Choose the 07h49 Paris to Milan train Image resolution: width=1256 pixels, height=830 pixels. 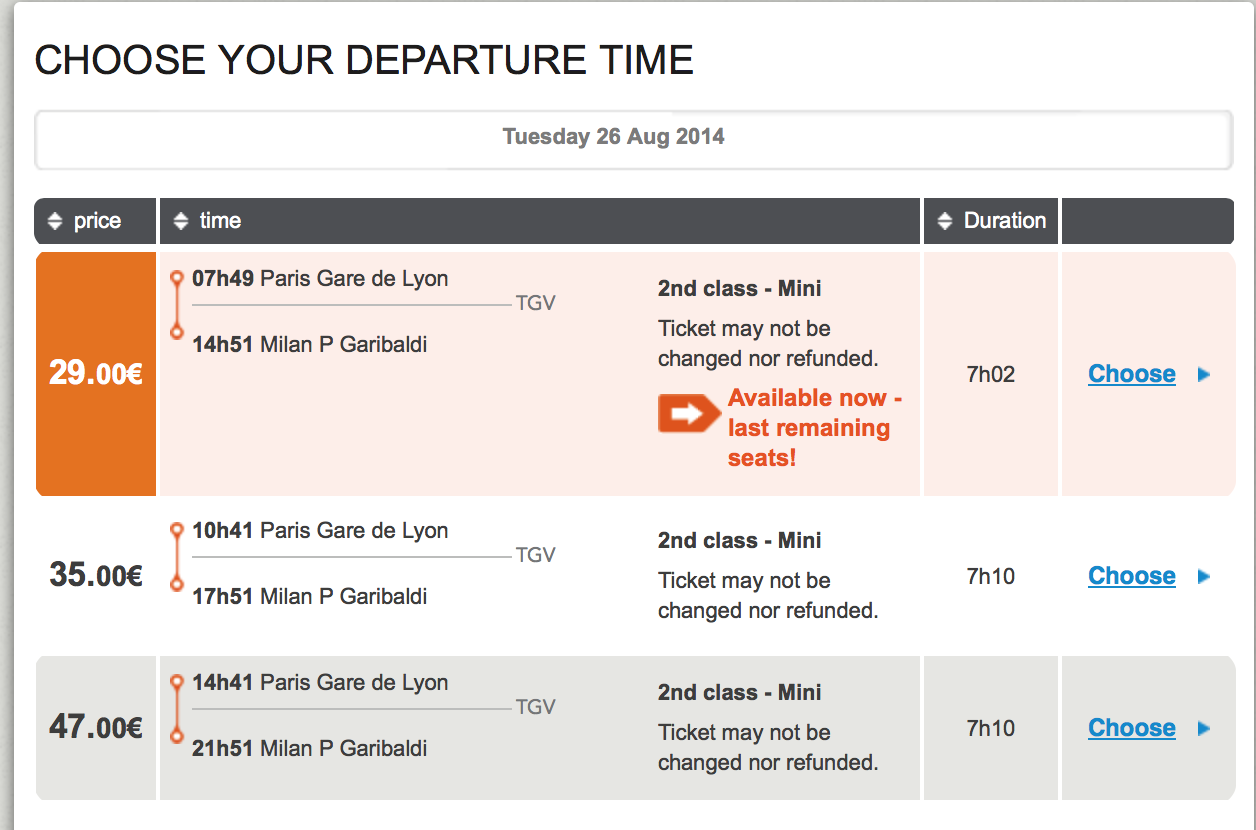[1131, 374]
